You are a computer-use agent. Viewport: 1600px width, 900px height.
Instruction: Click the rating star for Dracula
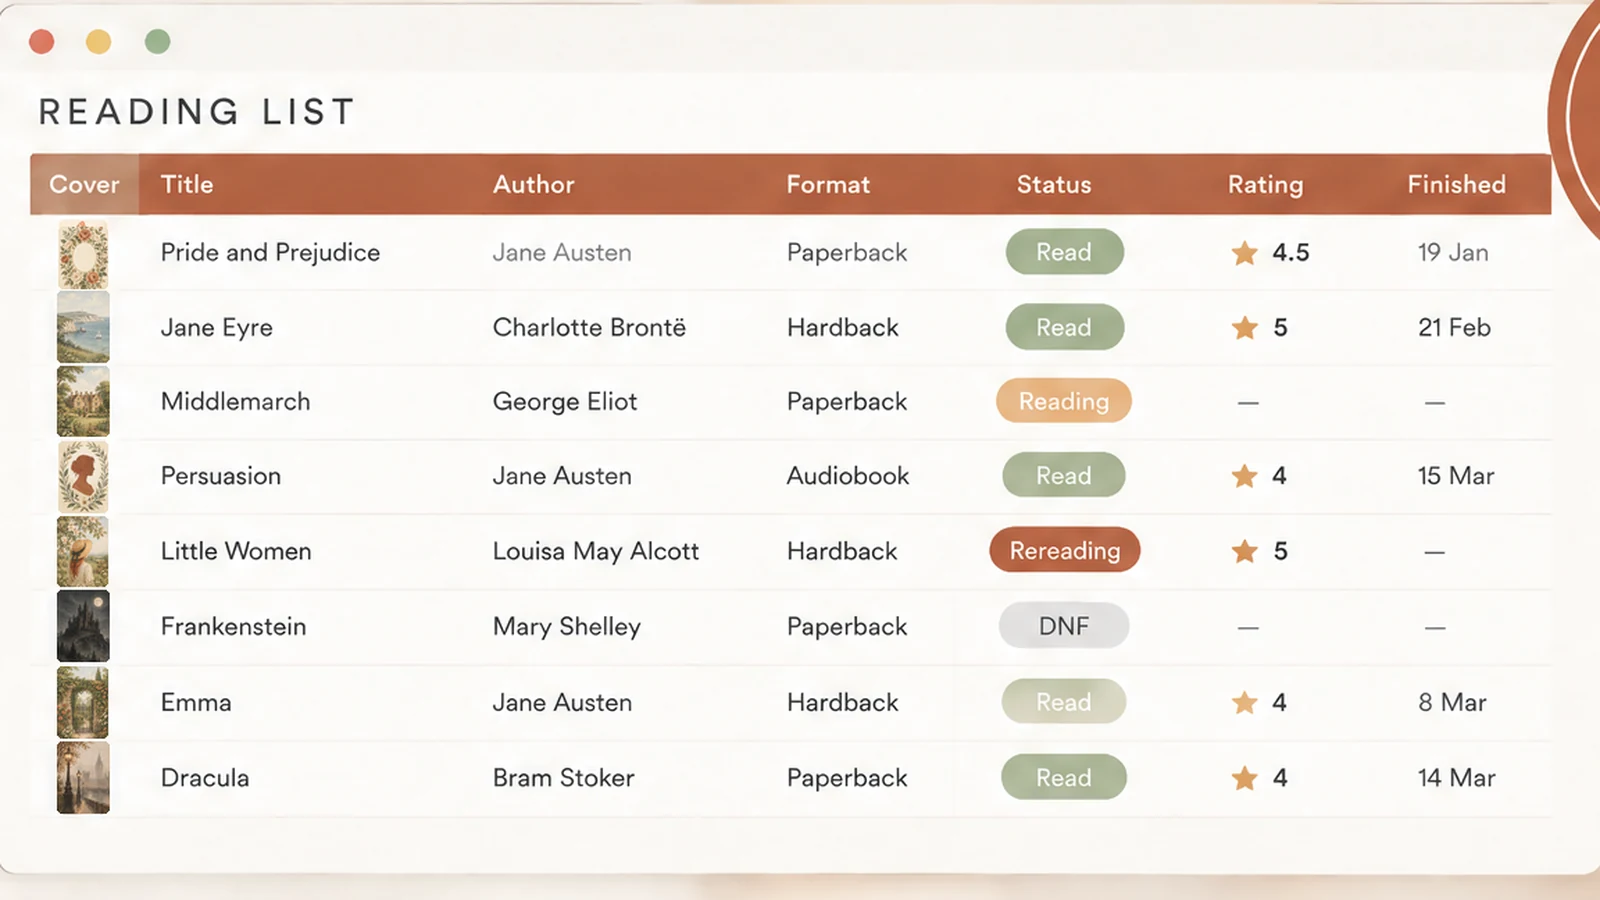pyautogui.click(x=1245, y=778)
